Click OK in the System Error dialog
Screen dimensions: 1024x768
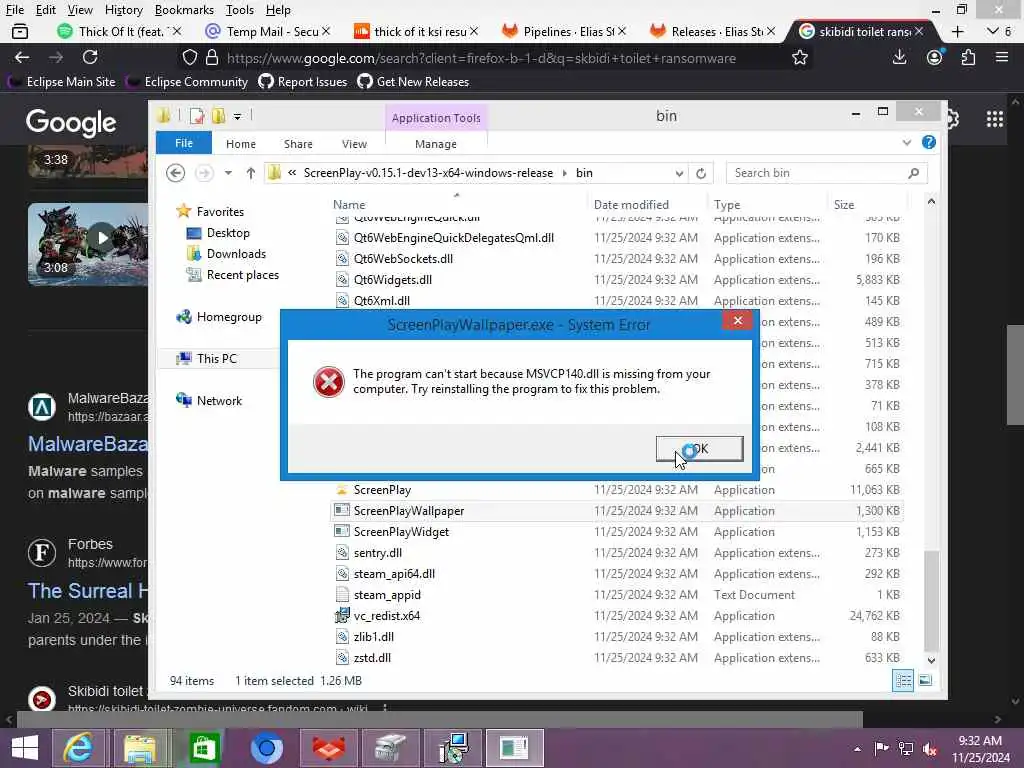point(699,449)
